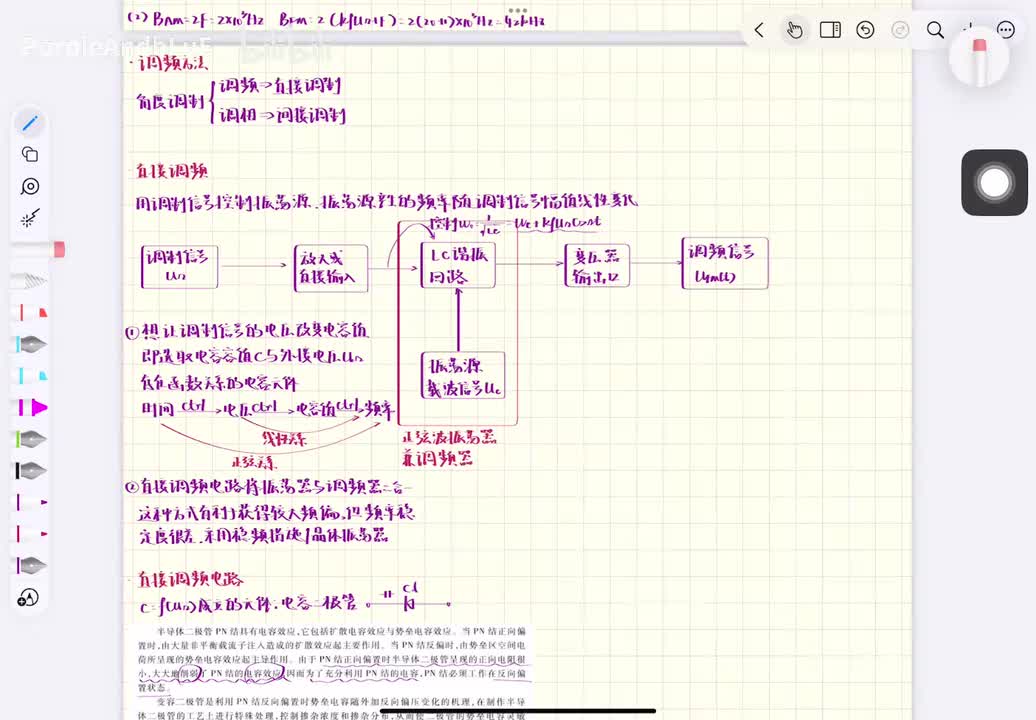Viewport: 1036px width, 720px height.
Task: Choose the black fountain pen
Action: coord(31,471)
